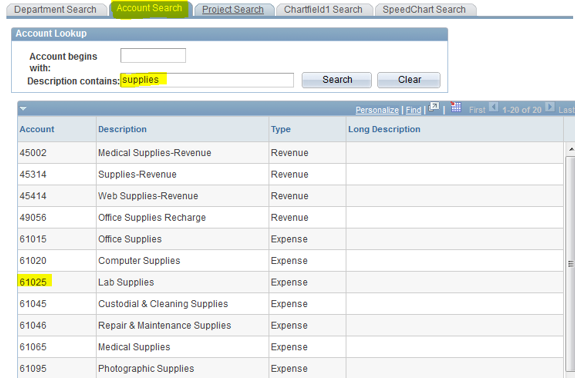The height and width of the screenshot is (385, 575).
Task: Click the Clear button
Action: pyautogui.click(x=409, y=80)
